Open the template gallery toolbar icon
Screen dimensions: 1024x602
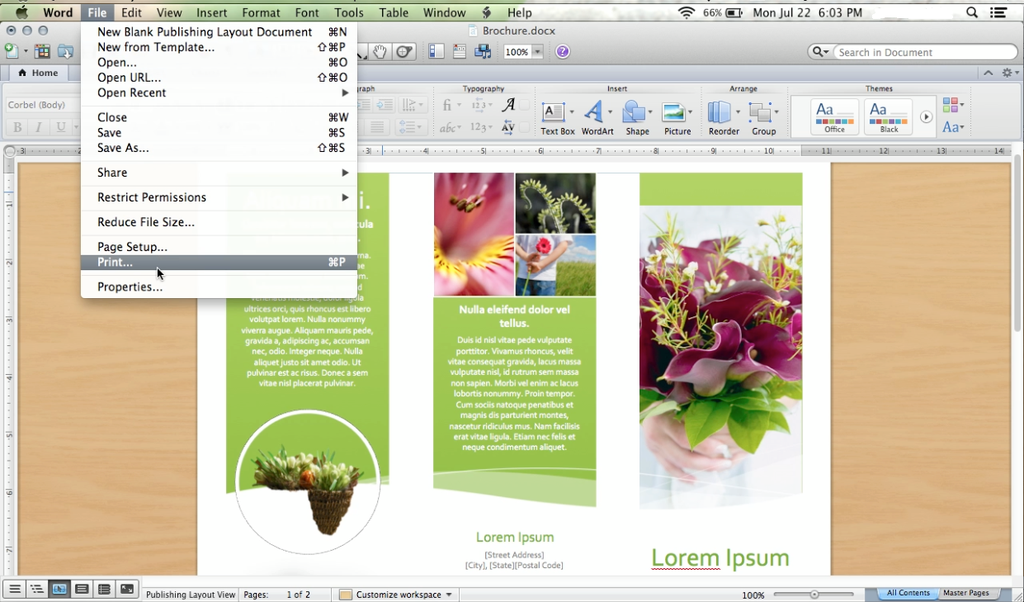[x=42, y=52]
